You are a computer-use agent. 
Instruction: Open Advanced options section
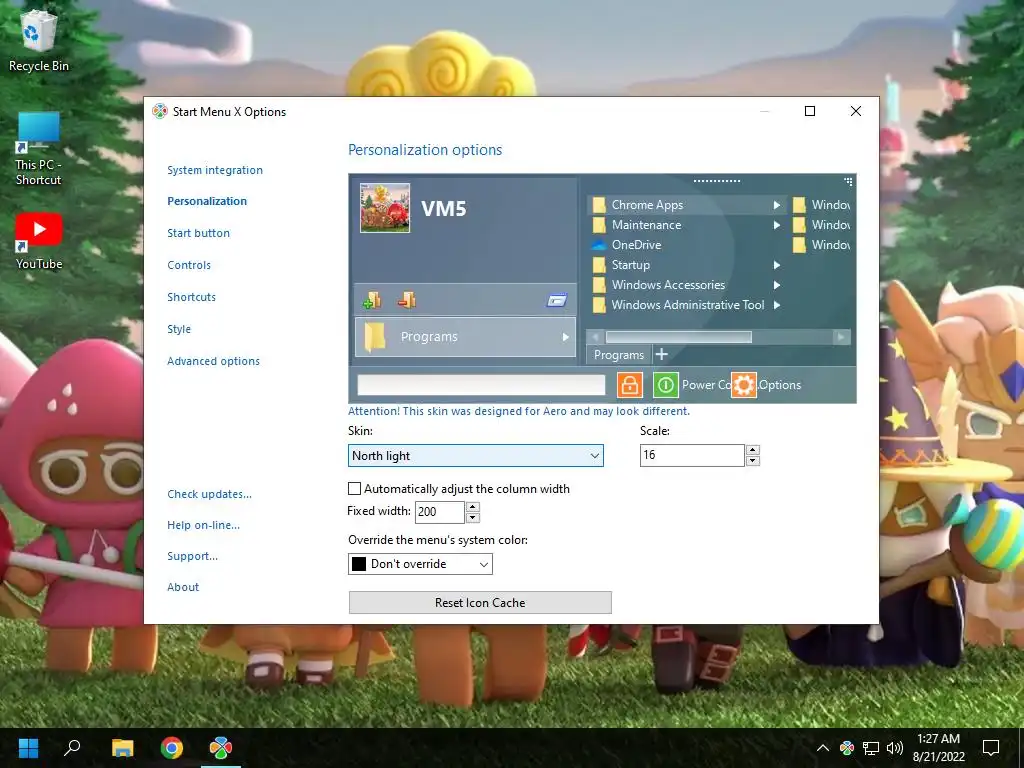point(214,361)
